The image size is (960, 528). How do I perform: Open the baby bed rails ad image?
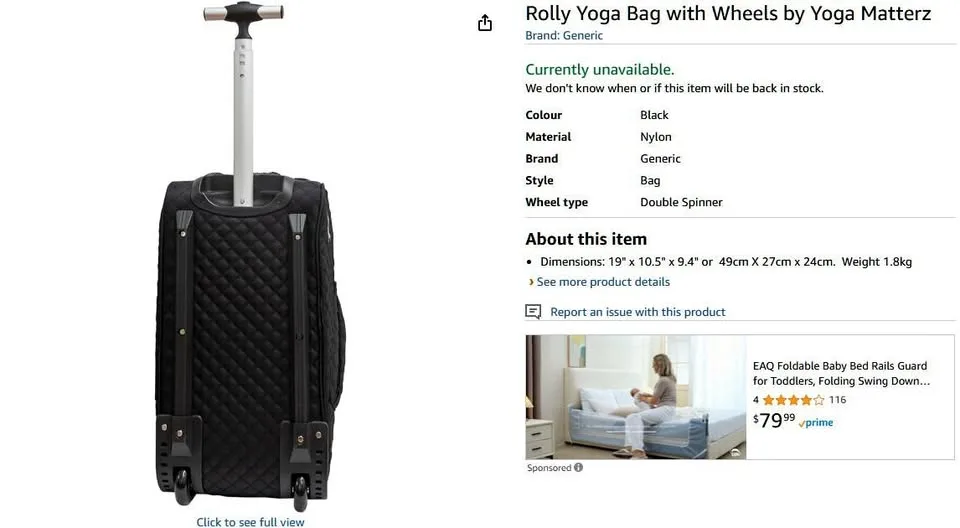pyautogui.click(x=636, y=397)
